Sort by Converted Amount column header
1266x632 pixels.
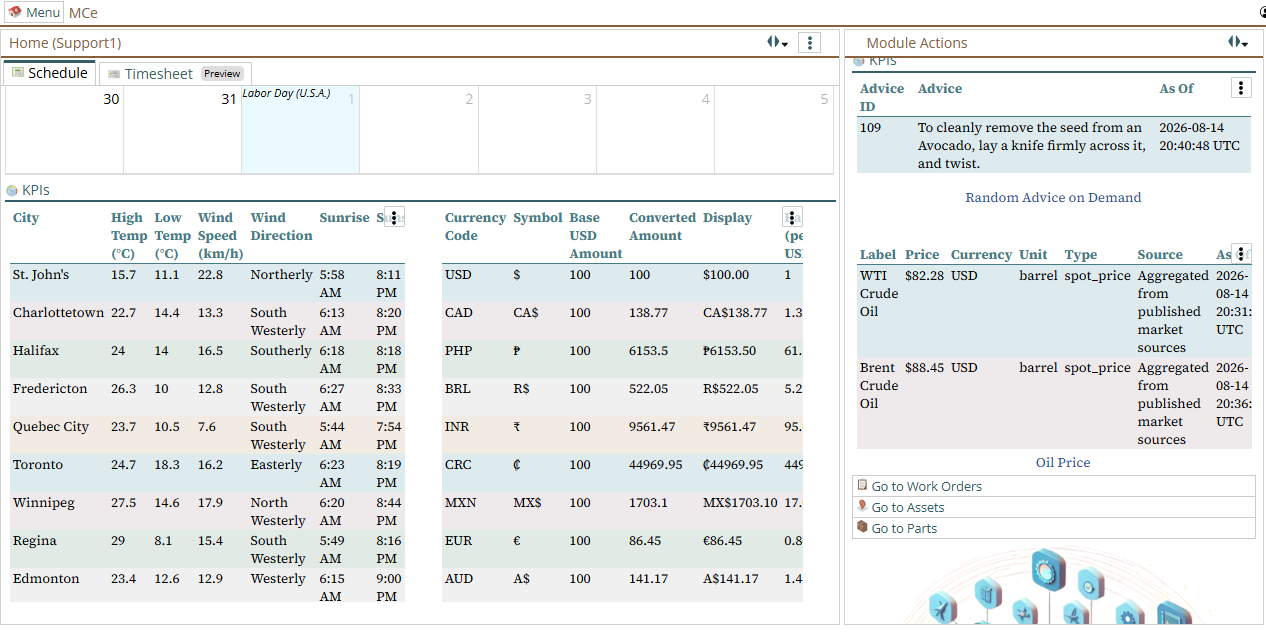pyautogui.click(x=662, y=227)
